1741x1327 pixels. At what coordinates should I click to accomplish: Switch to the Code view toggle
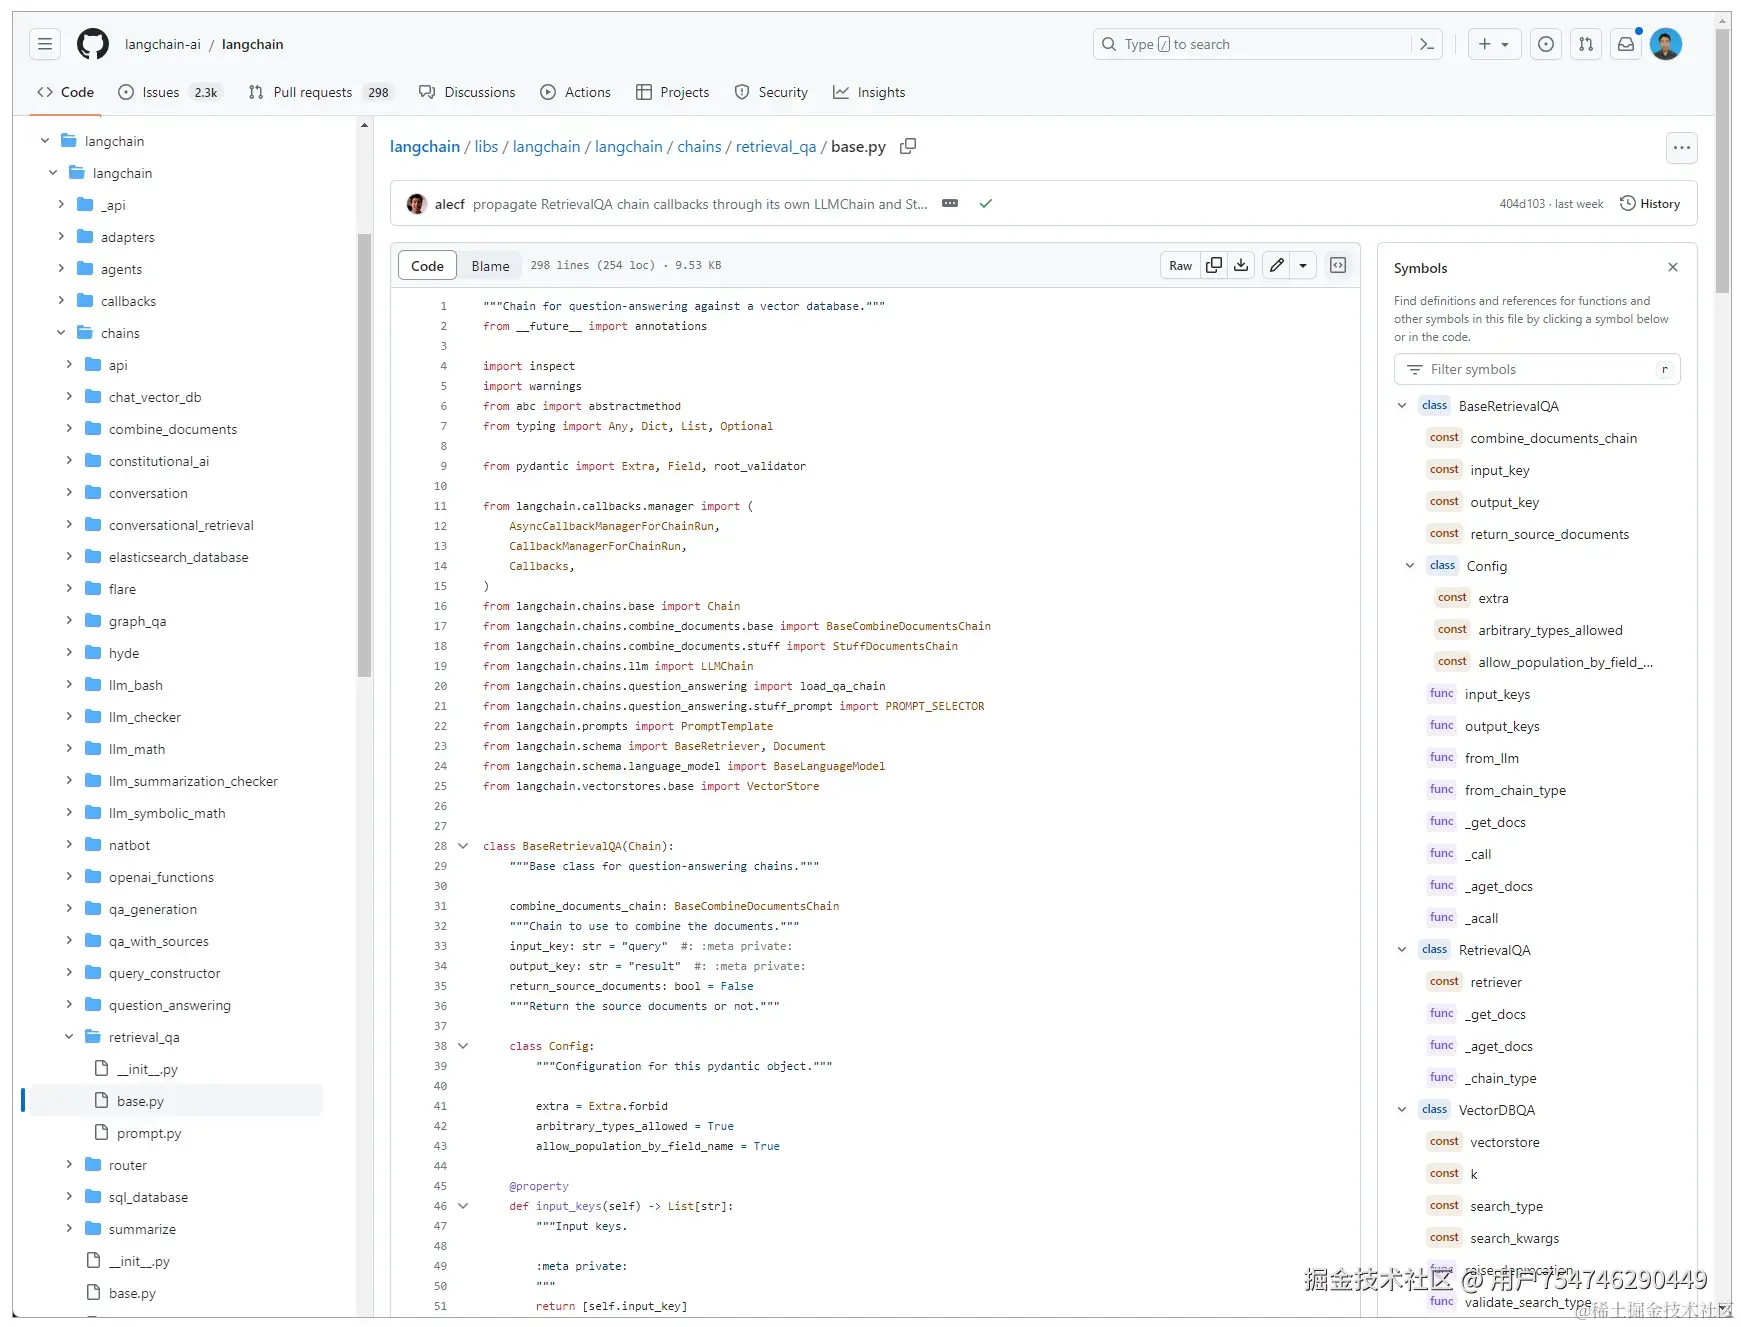(427, 266)
